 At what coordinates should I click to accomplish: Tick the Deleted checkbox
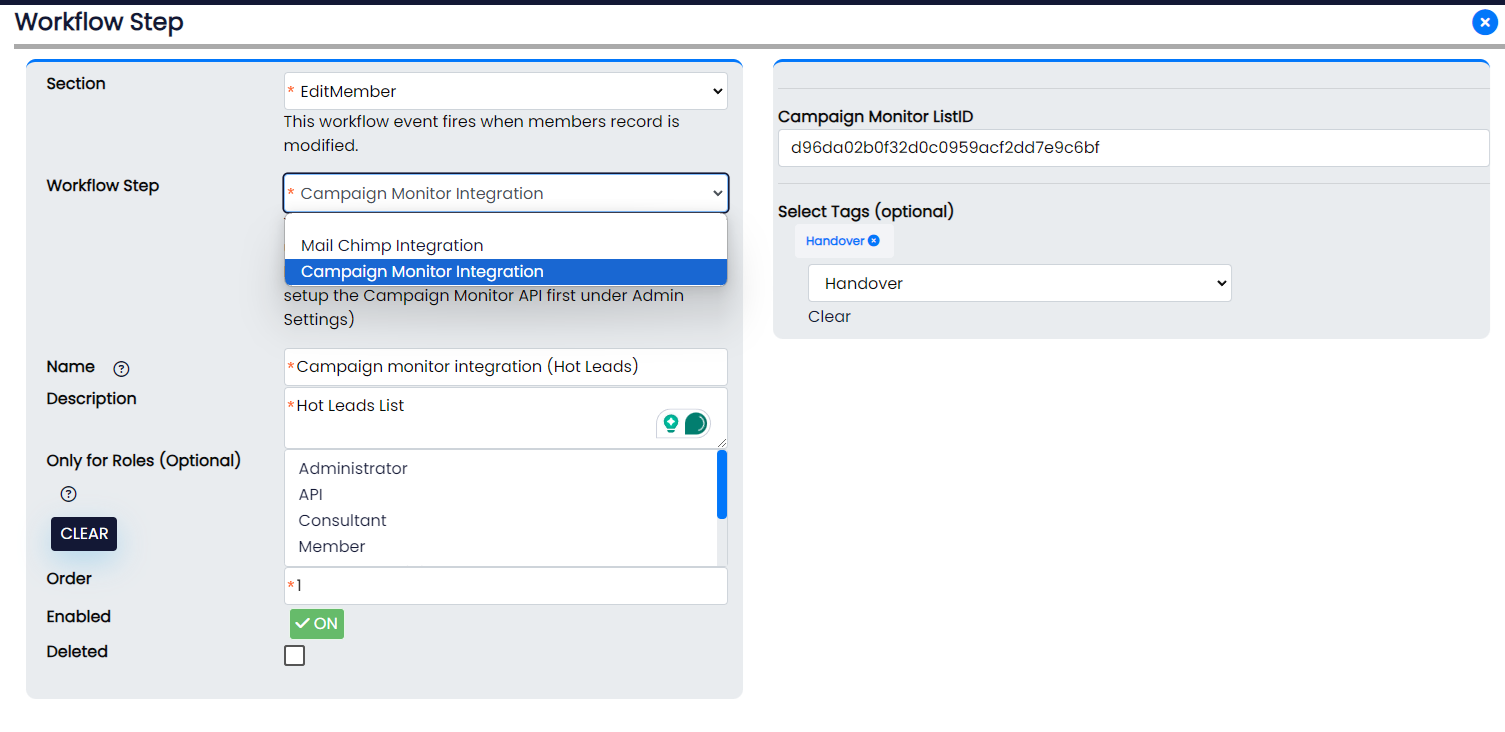pyautogui.click(x=295, y=656)
